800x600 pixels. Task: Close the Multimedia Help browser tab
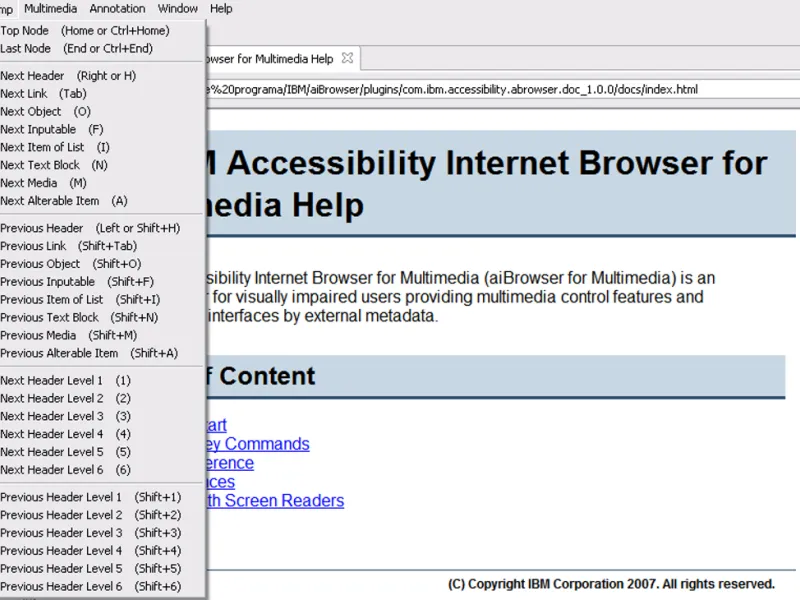pyautogui.click(x=347, y=58)
